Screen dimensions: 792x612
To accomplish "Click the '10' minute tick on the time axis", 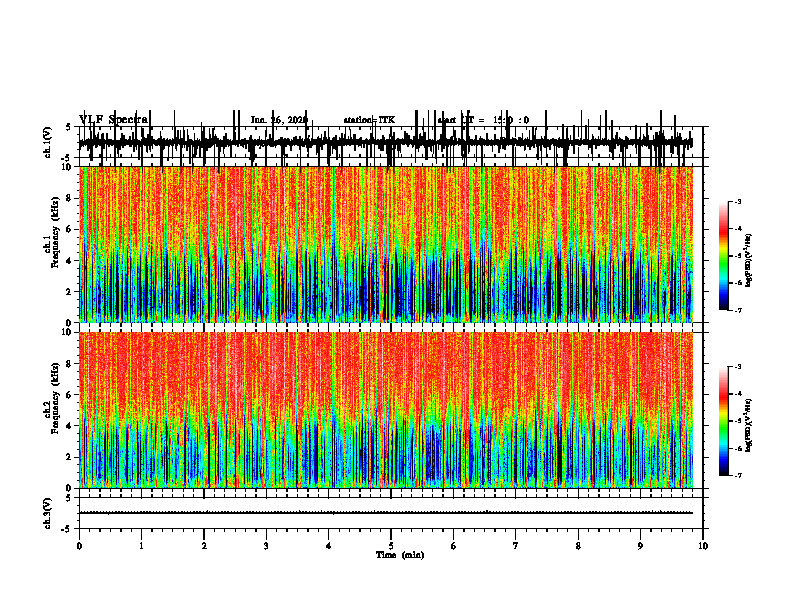I will (x=703, y=546).
